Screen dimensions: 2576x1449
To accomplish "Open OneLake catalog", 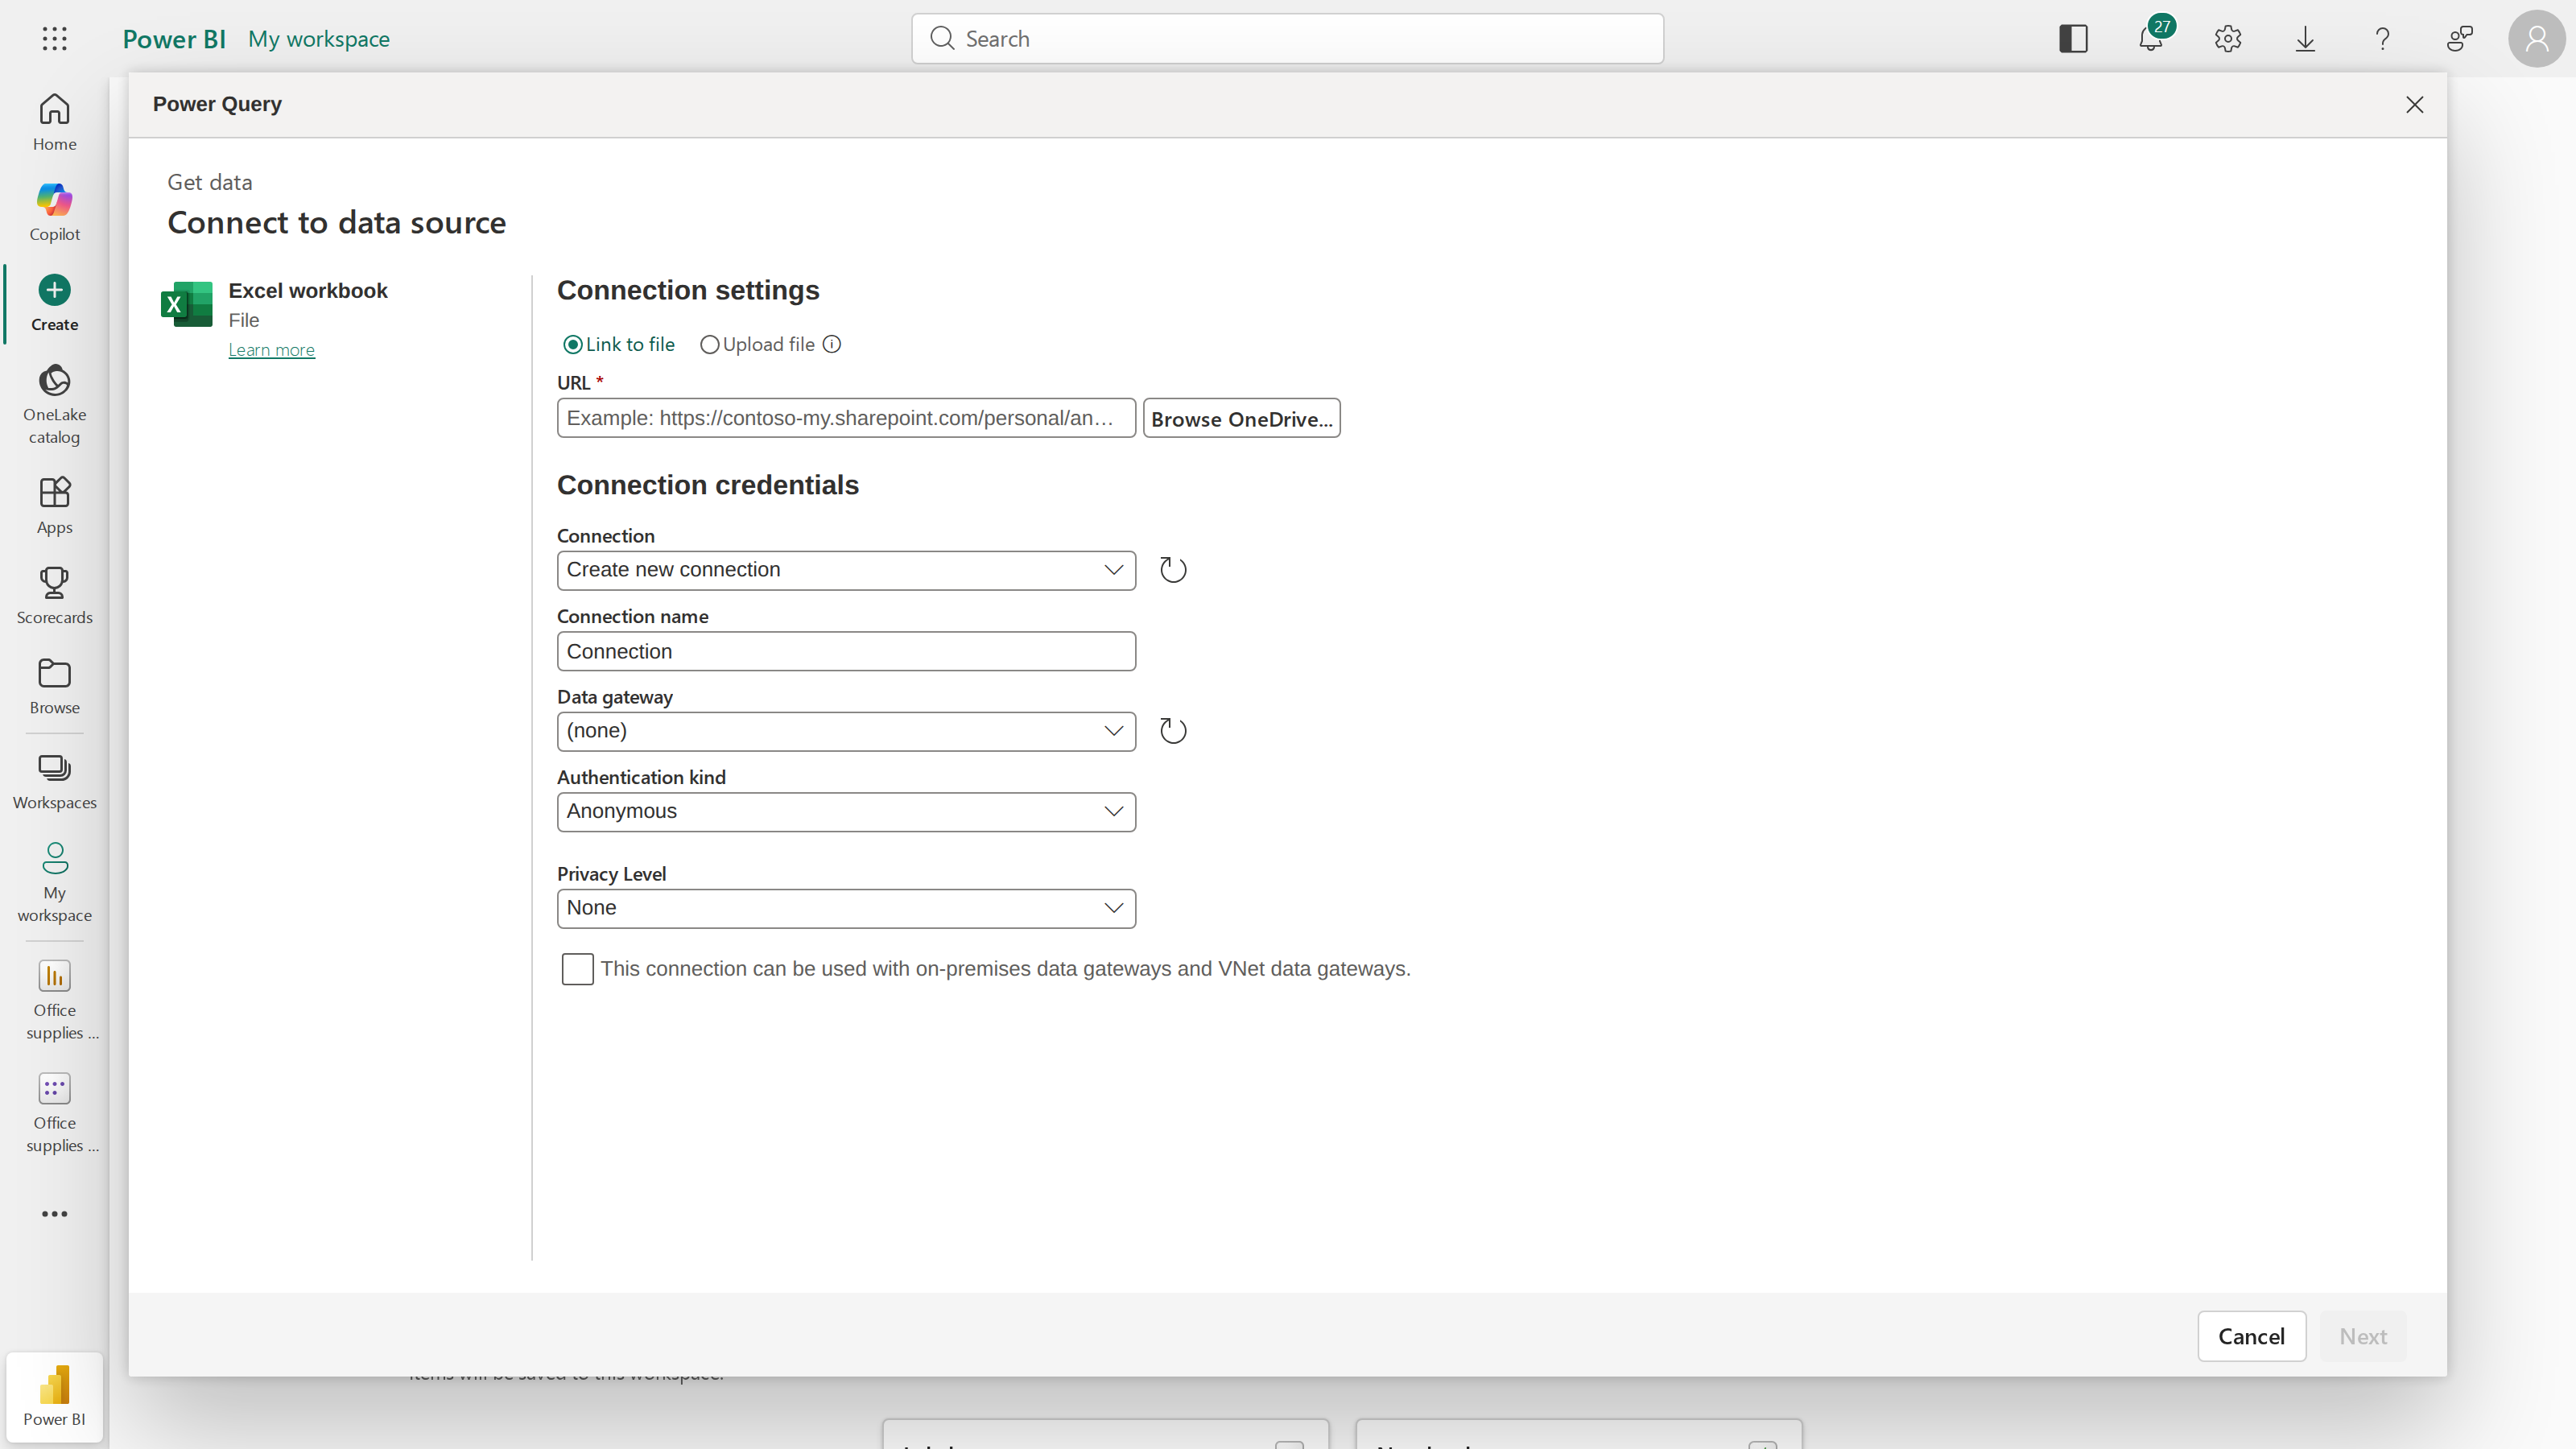I will (54, 403).
